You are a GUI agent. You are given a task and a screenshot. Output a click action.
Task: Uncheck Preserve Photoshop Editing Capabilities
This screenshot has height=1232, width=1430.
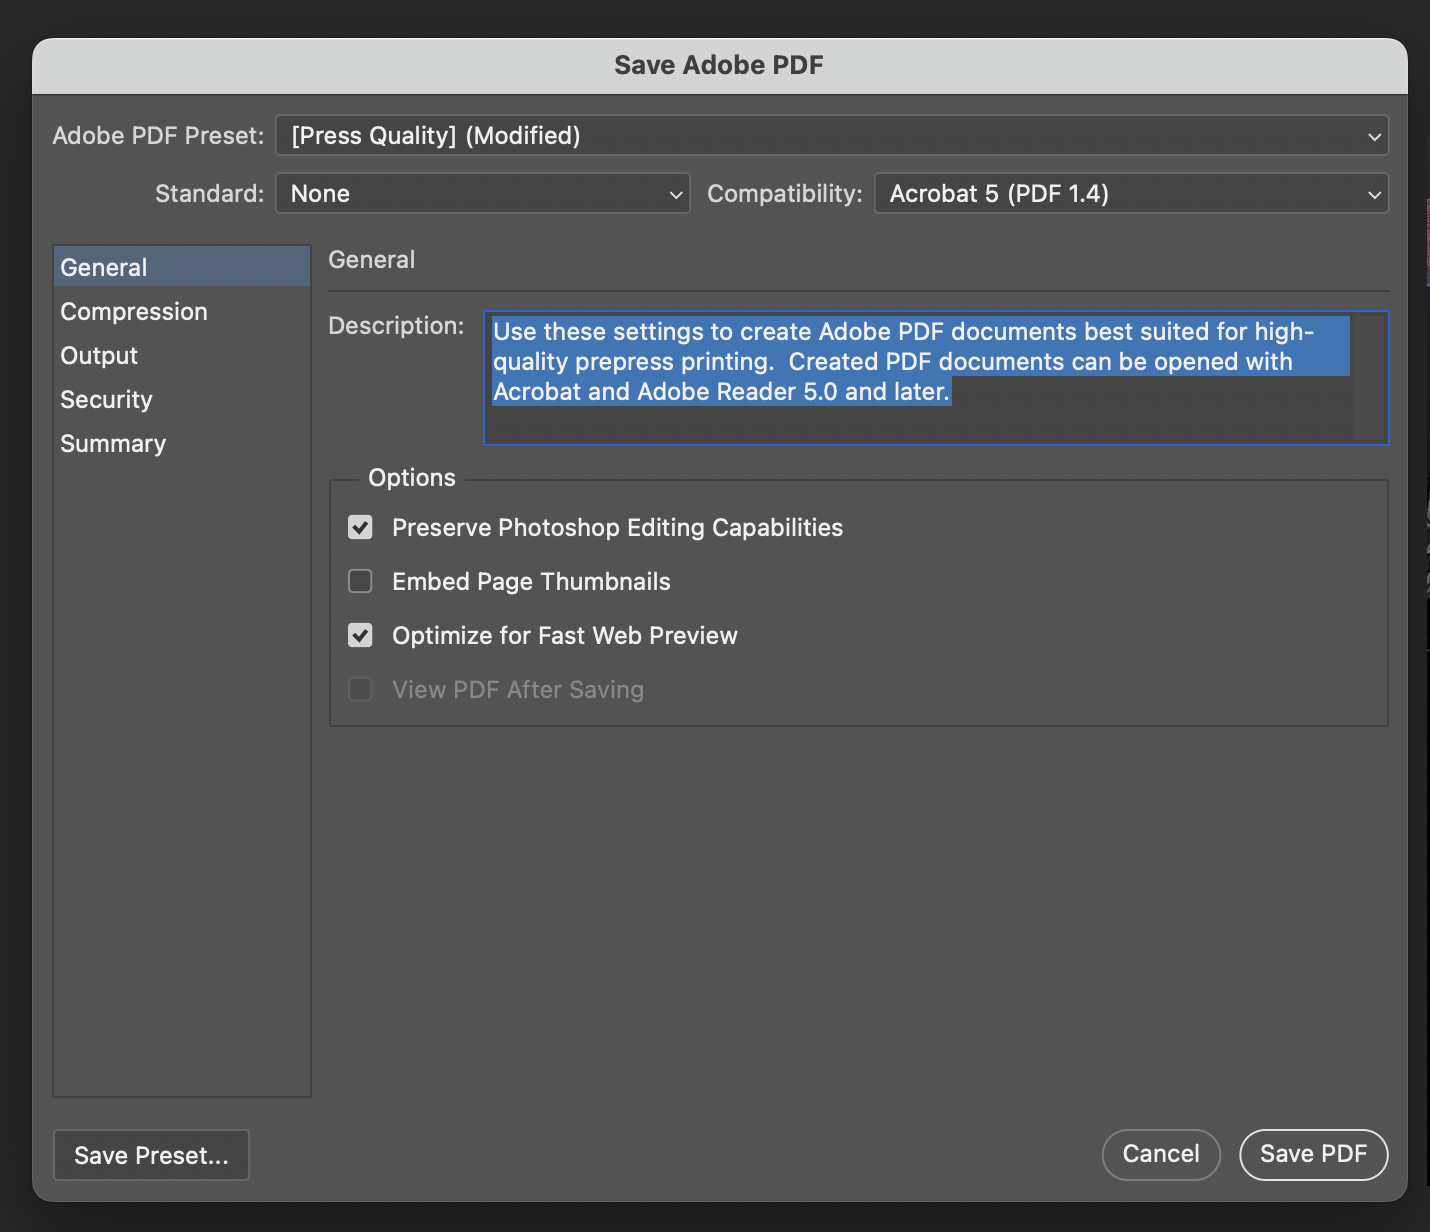pyautogui.click(x=360, y=527)
